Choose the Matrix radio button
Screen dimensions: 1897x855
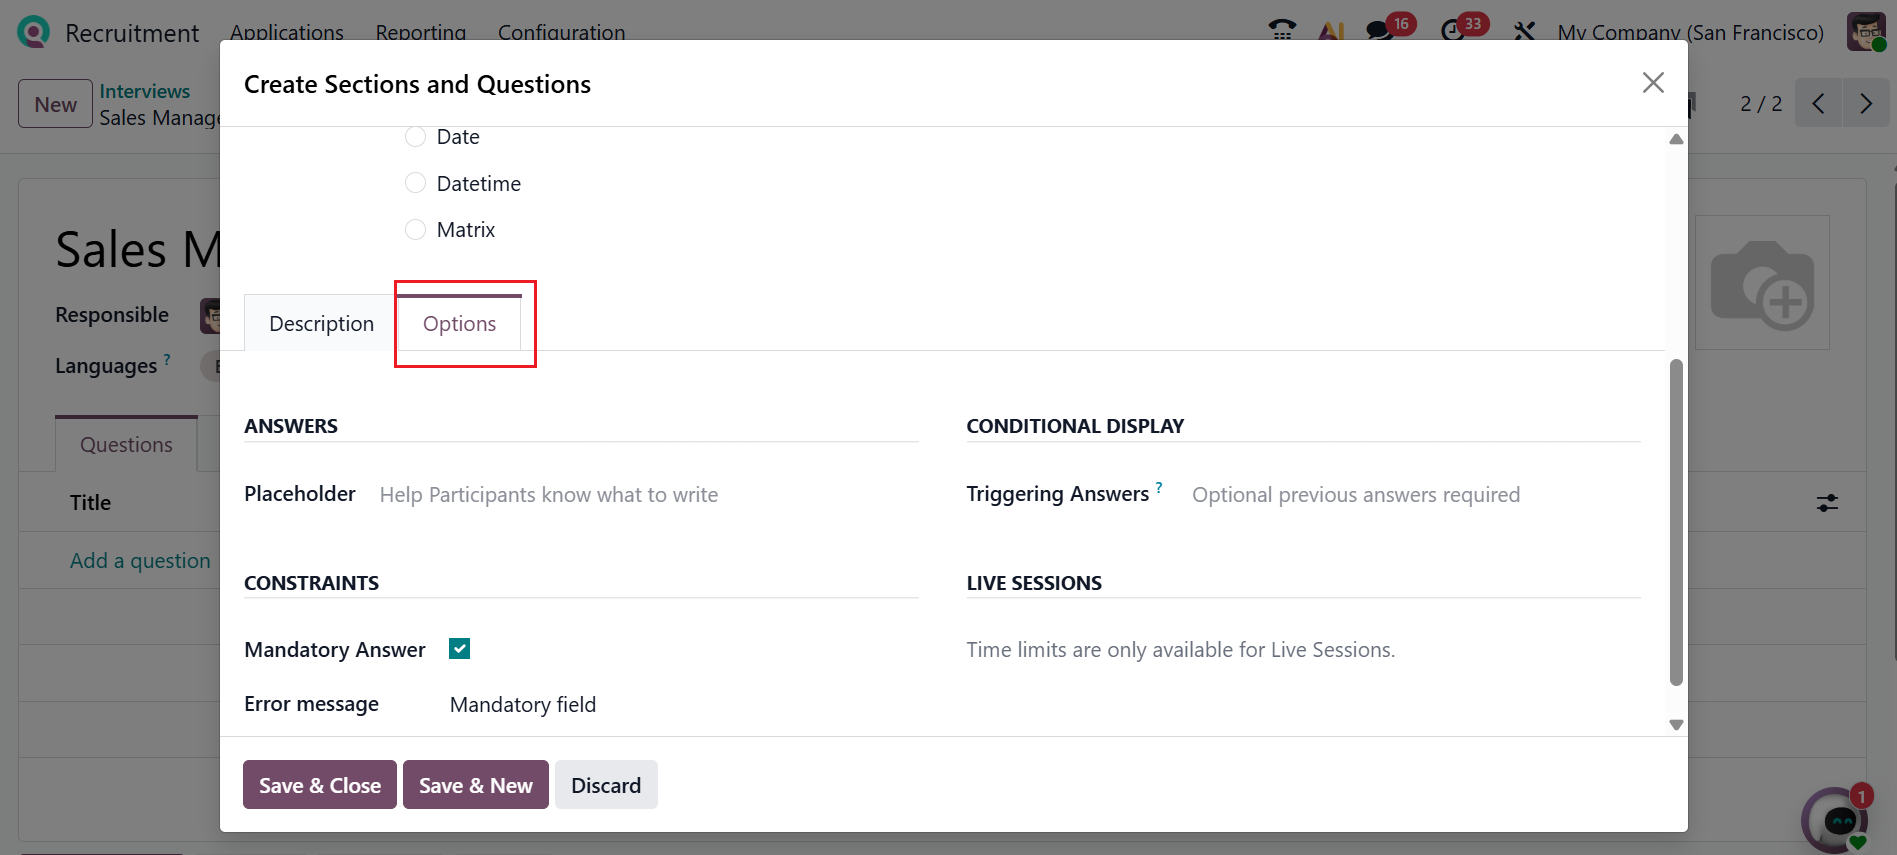415,230
